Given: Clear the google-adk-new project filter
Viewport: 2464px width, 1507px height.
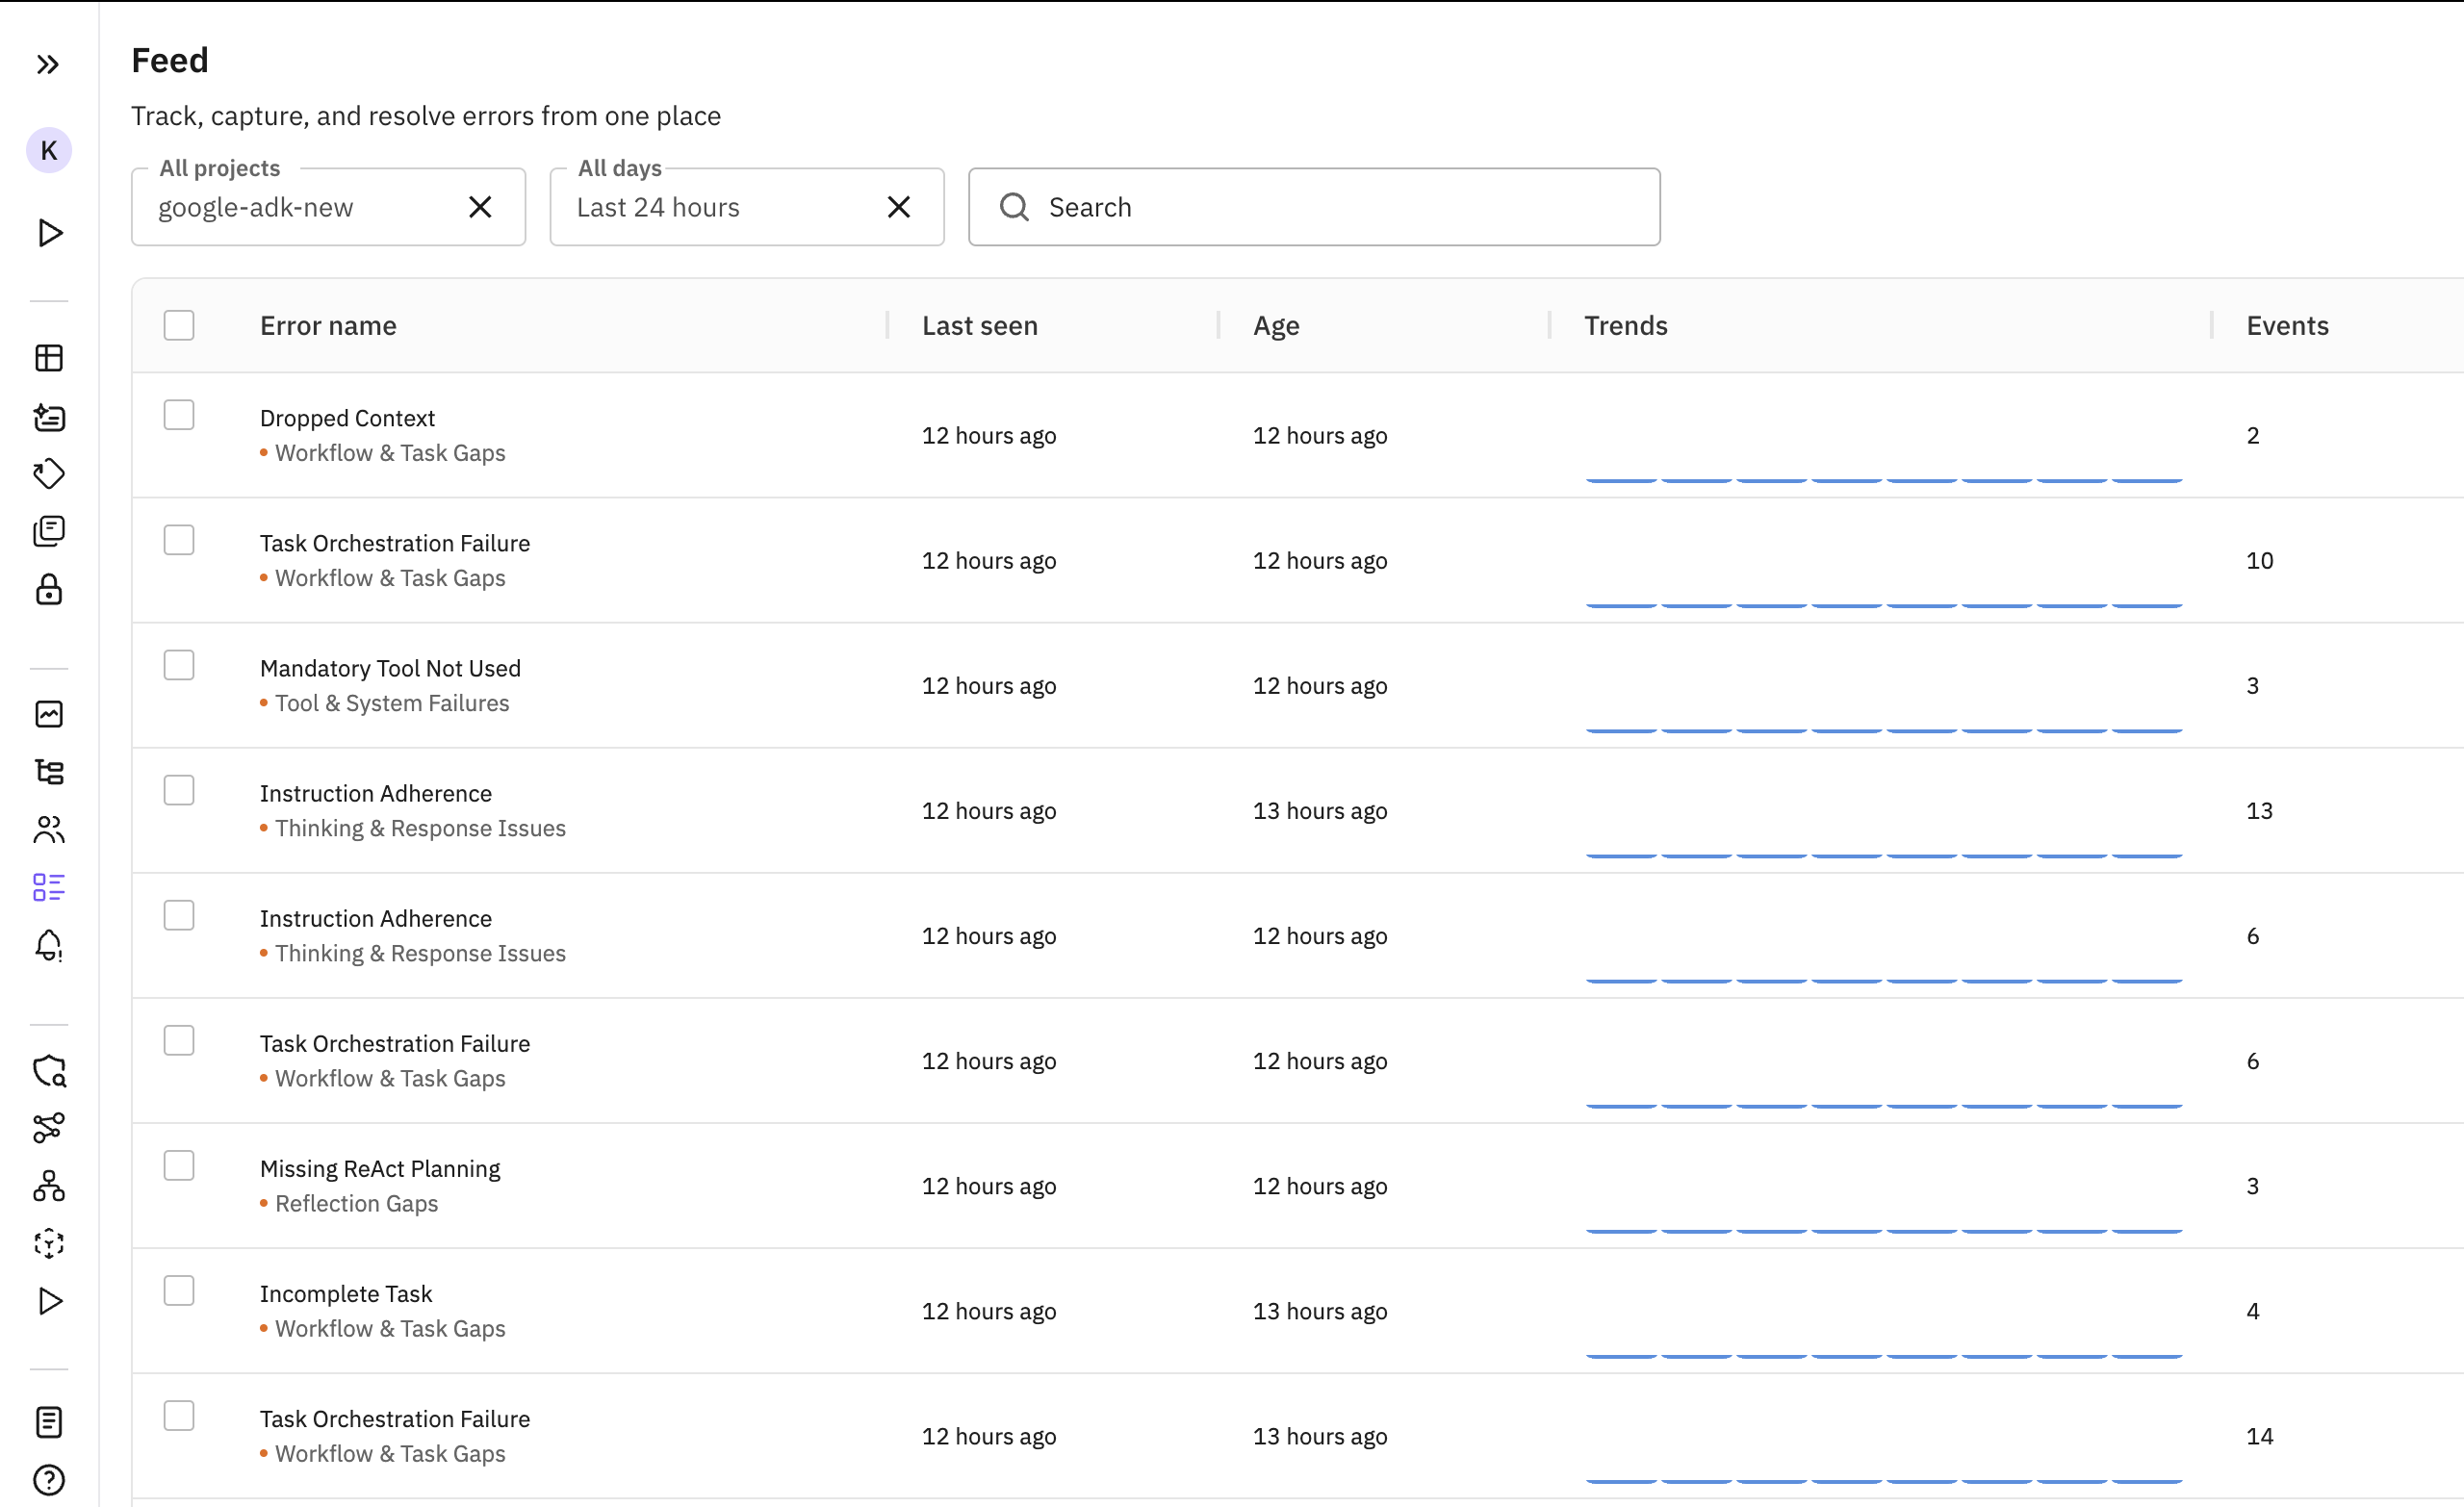Looking at the screenshot, I should point(481,207).
